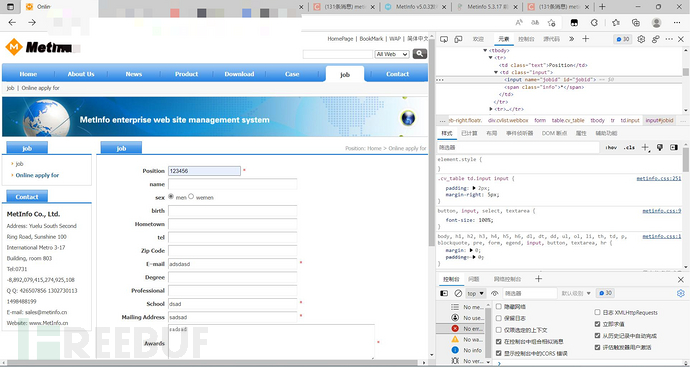Enable the 保留日志 checkbox
Screen dimensions: 690x367
(x=499, y=318)
